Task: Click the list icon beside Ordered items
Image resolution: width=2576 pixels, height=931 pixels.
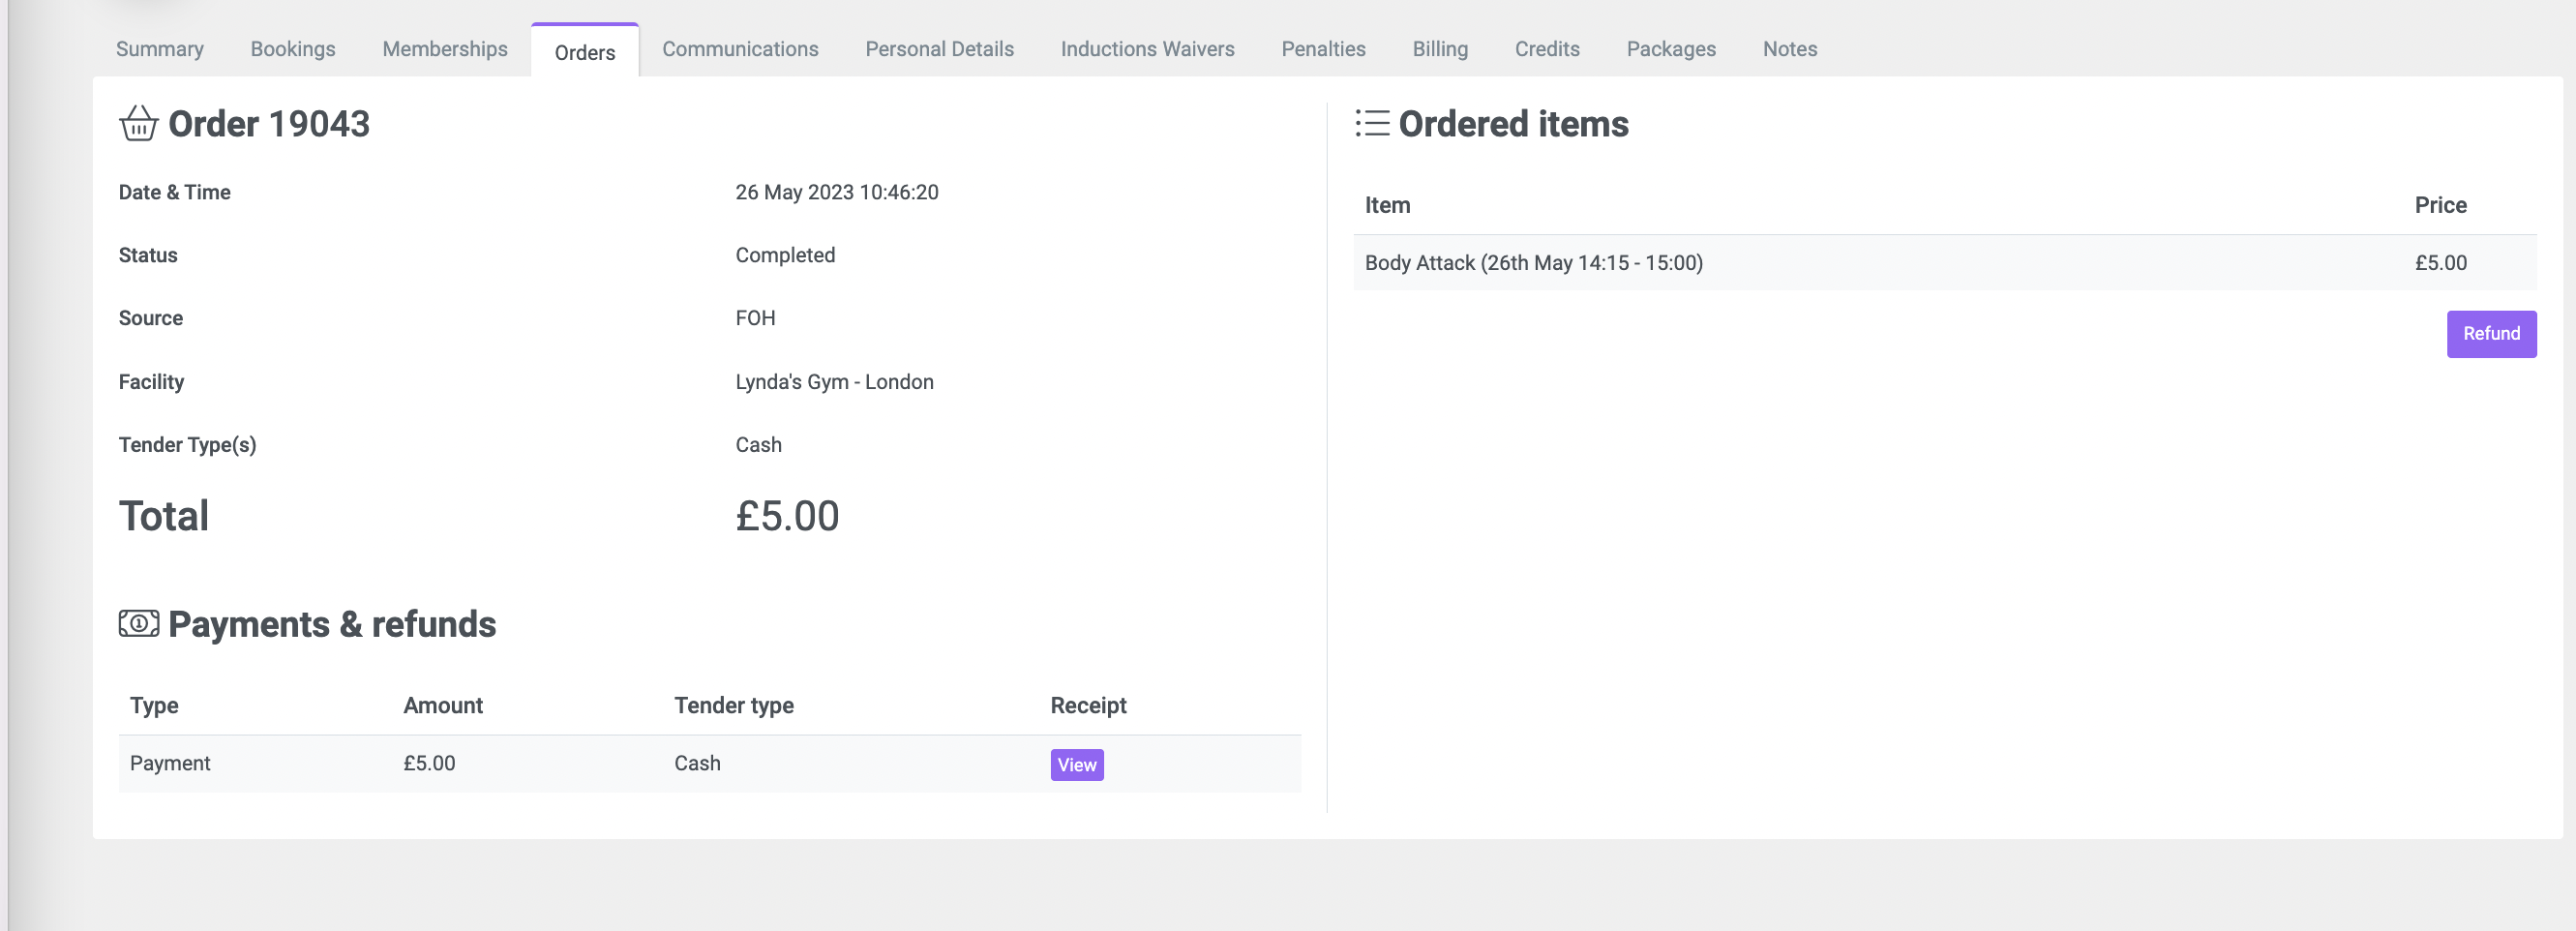Action: (1372, 123)
